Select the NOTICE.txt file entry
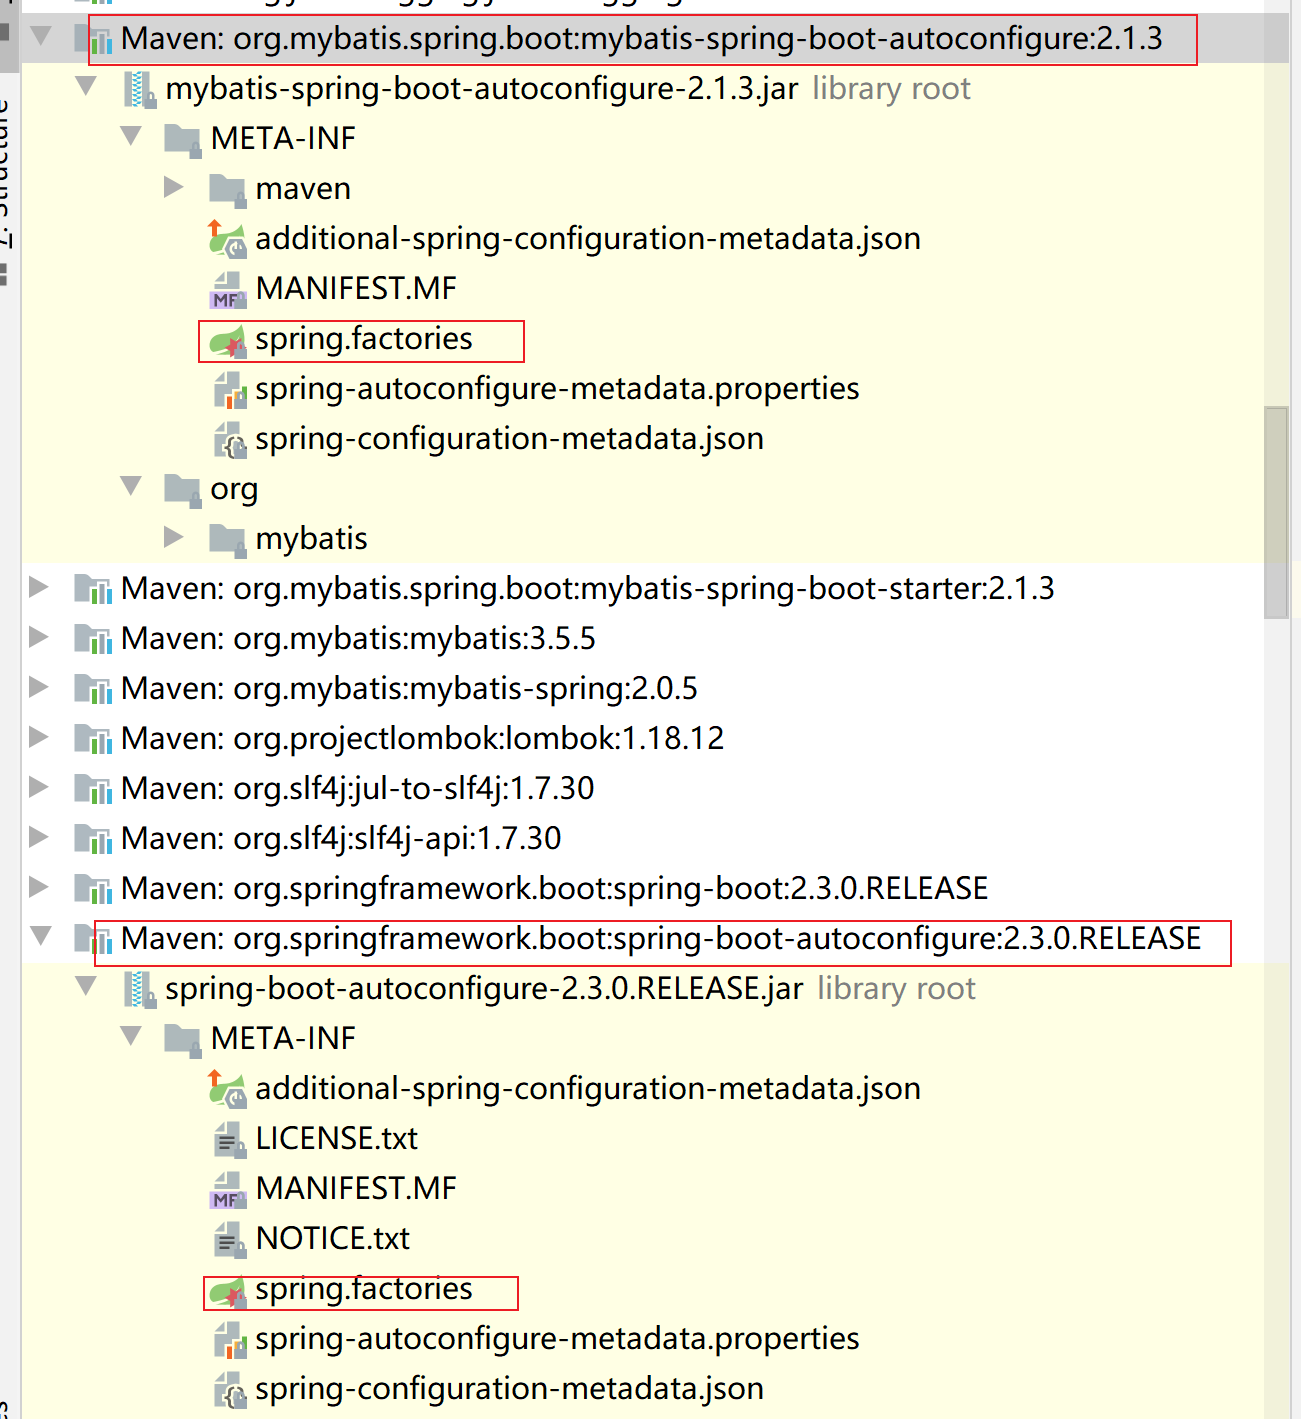The height and width of the screenshot is (1419, 1301). click(x=333, y=1238)
